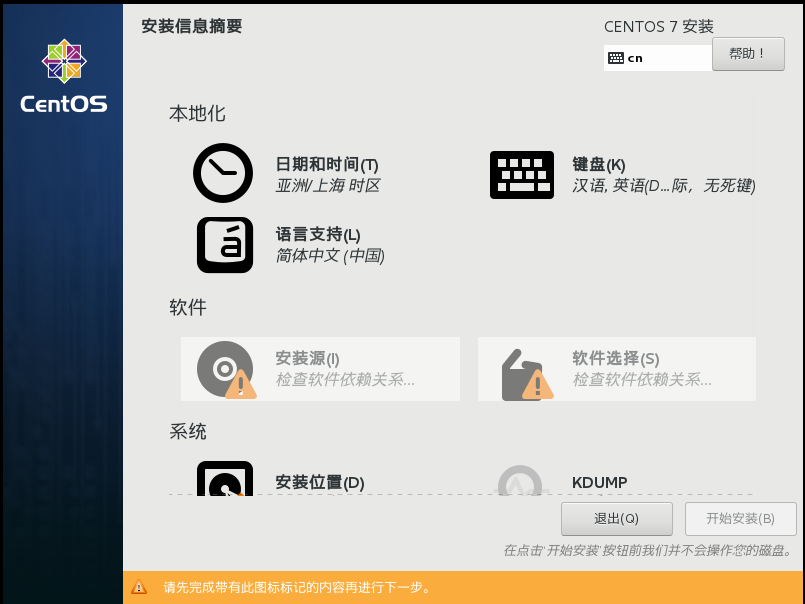
Task: Click the software selection package icon
Action: pyautogui.click(x=526, y=374)
